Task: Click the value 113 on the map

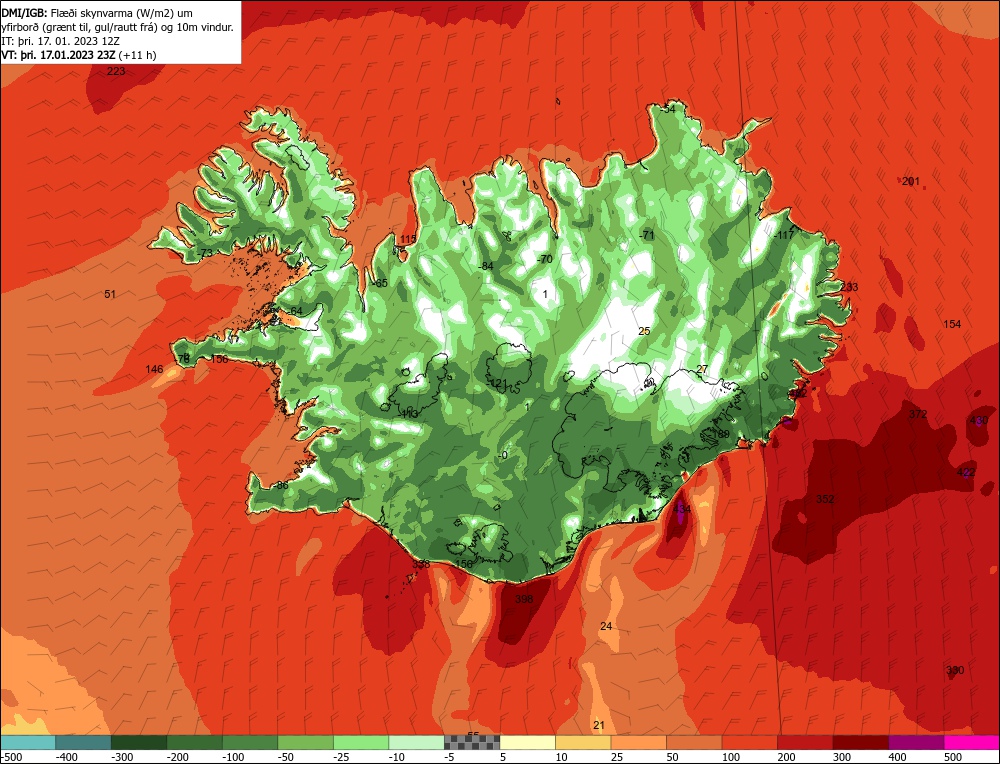Action: coord(409,414)
